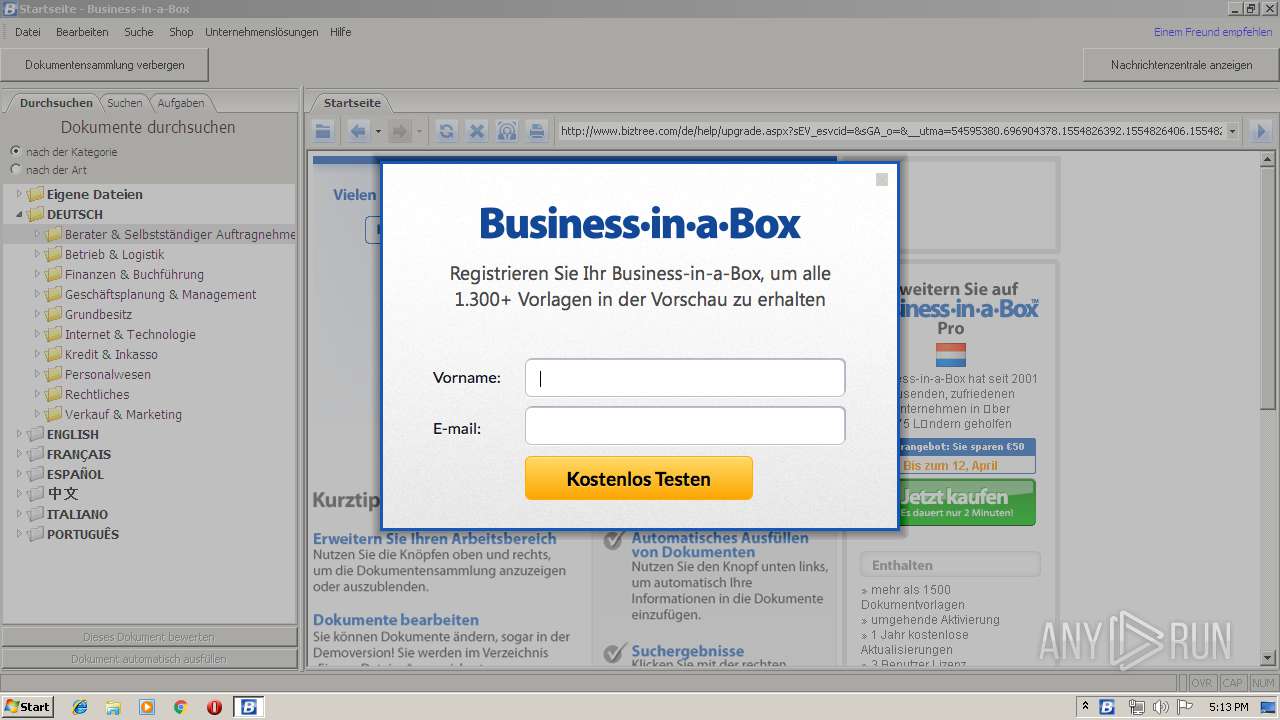Collapse the DEUTSCH tree node

[19, 214]
